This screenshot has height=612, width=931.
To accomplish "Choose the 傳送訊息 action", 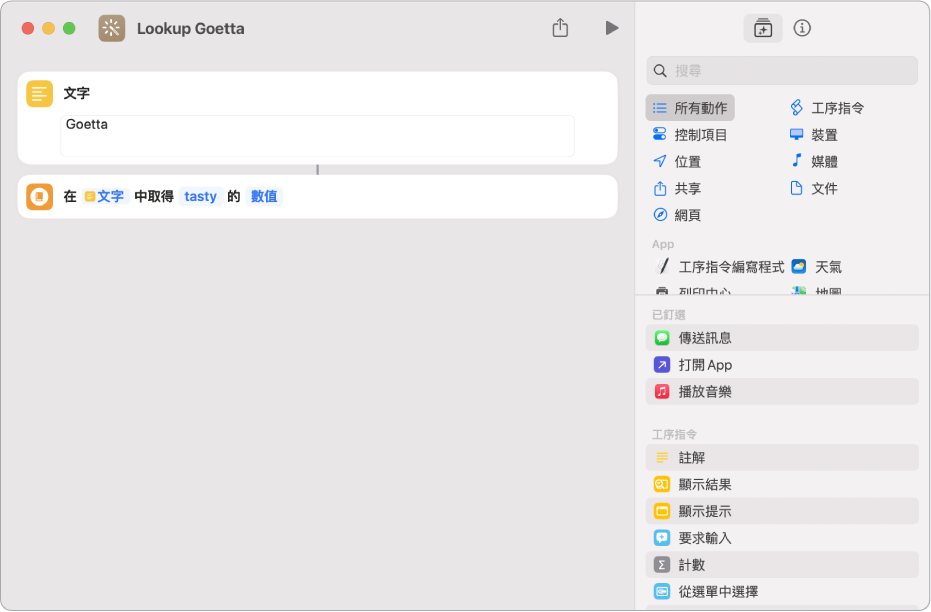I will click(782, 338).
